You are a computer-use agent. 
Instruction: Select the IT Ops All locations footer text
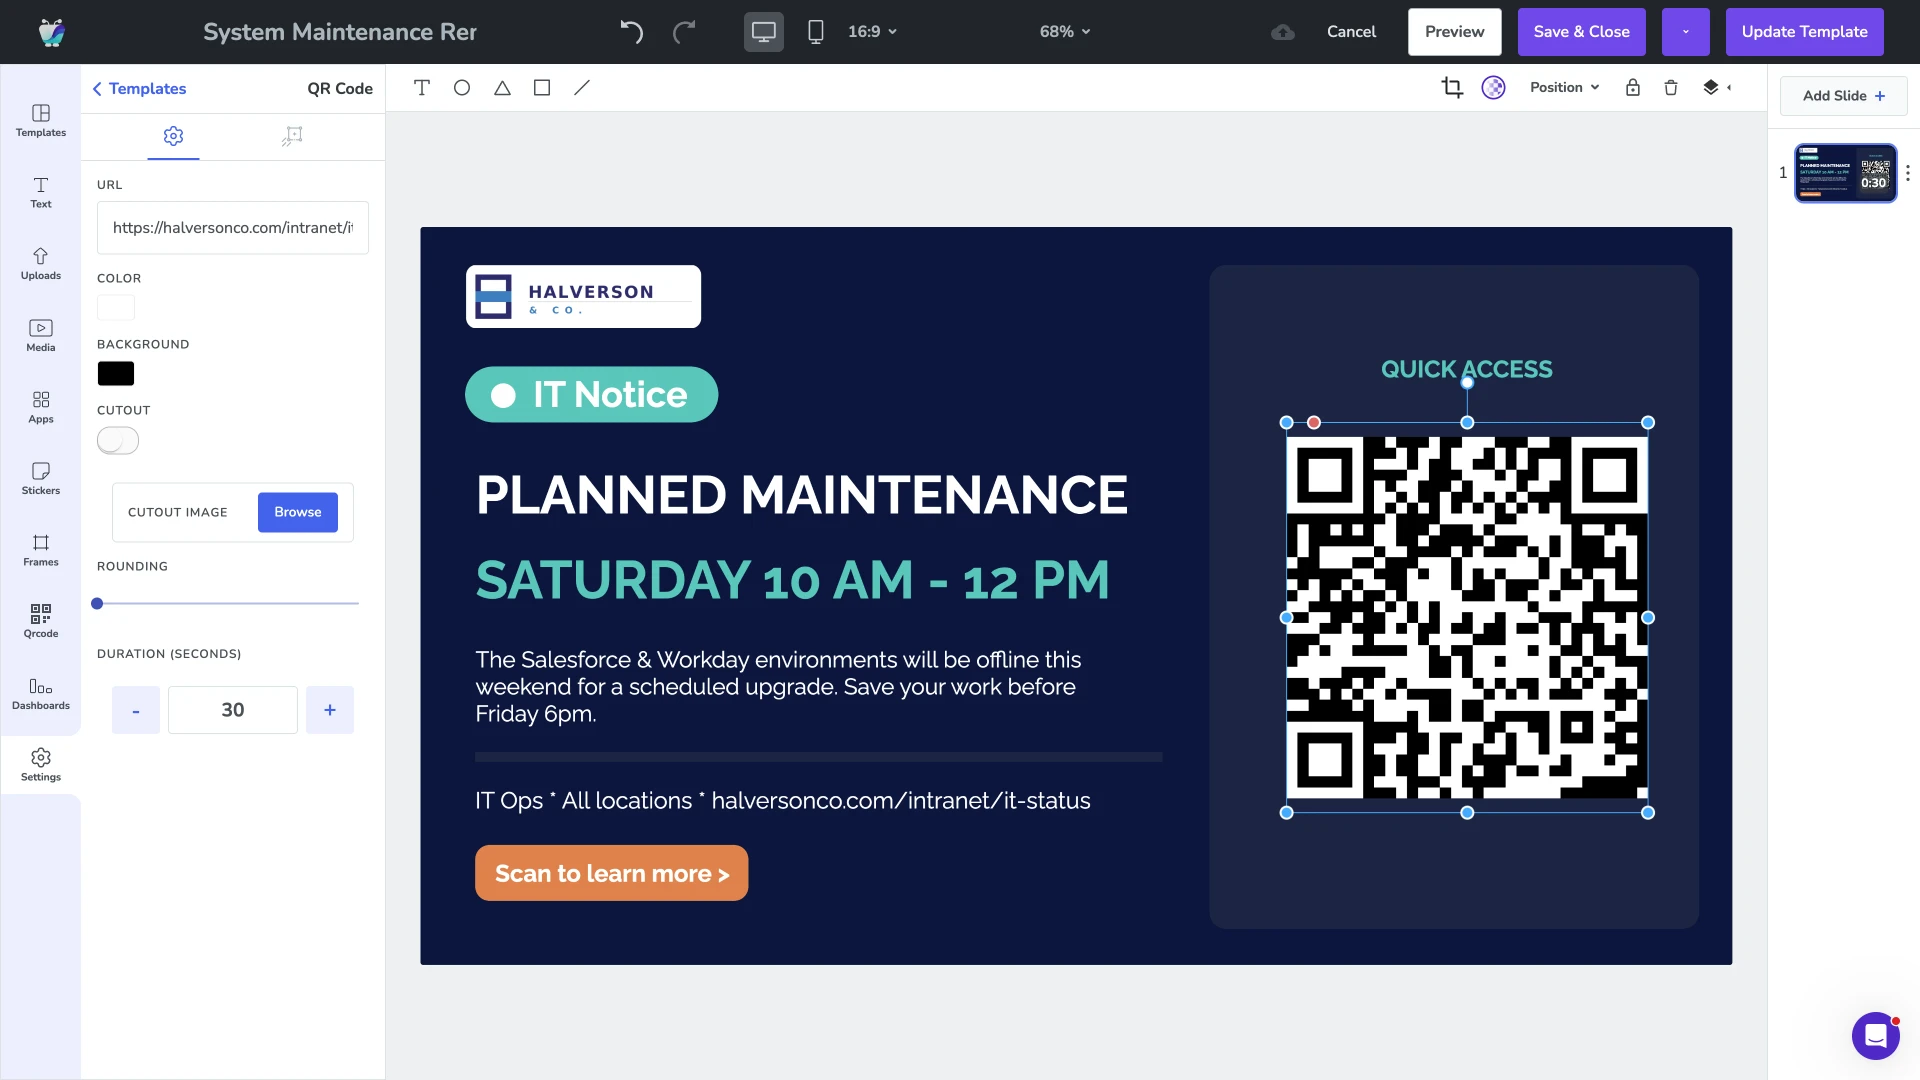pos(783,801)
